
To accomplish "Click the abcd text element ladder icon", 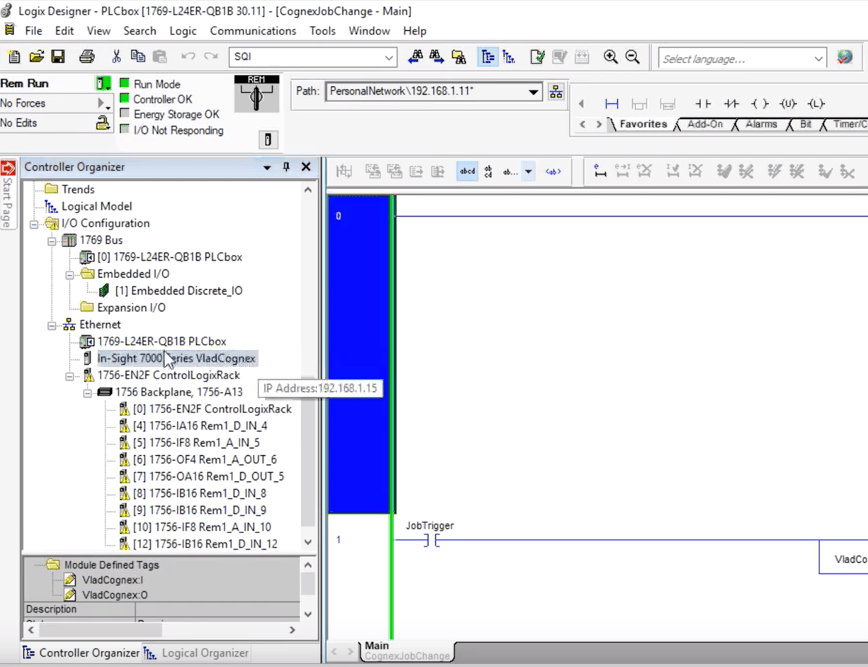I will coord(466,171).
